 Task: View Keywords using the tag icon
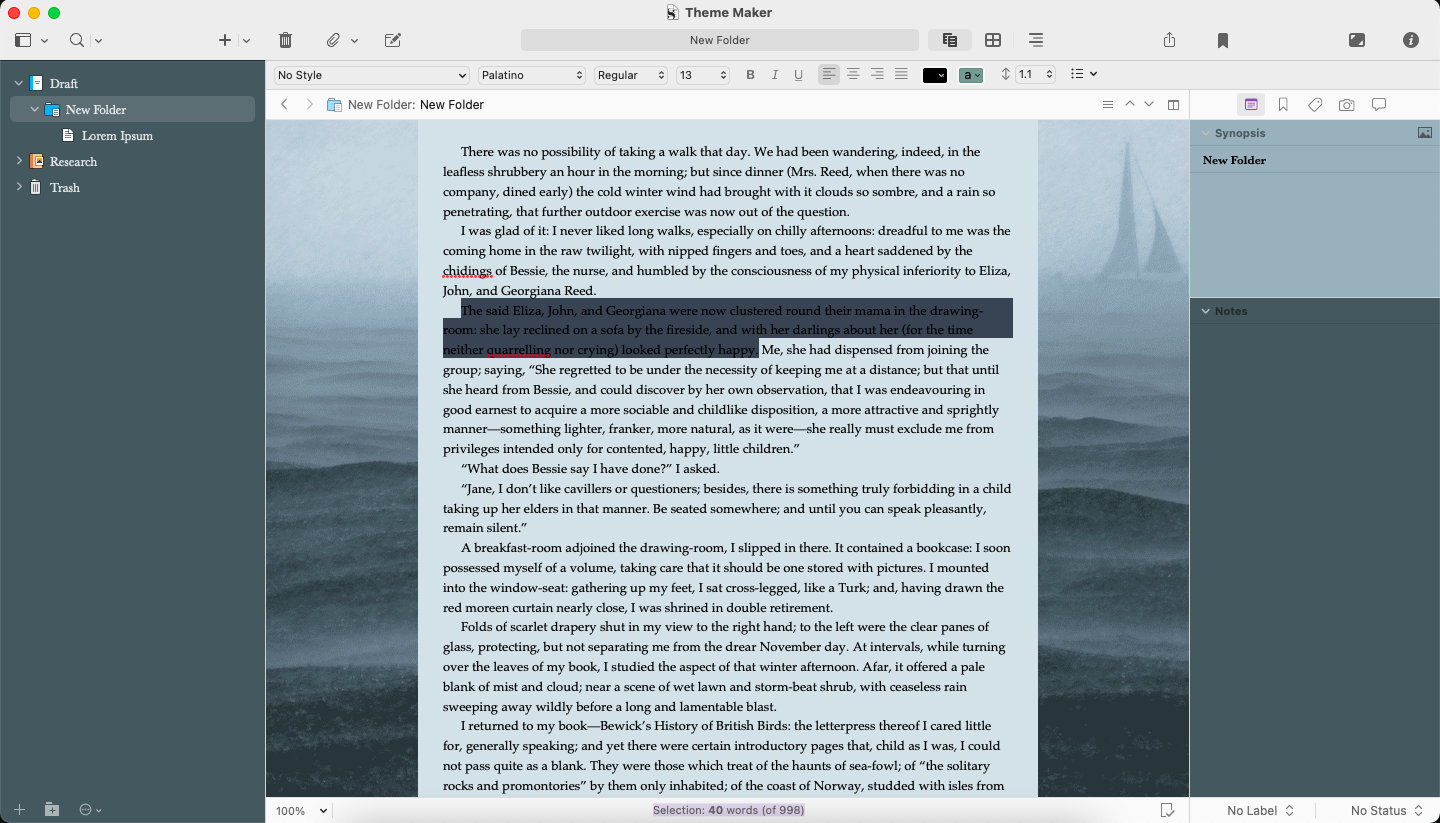click(x=1315, y=104)
